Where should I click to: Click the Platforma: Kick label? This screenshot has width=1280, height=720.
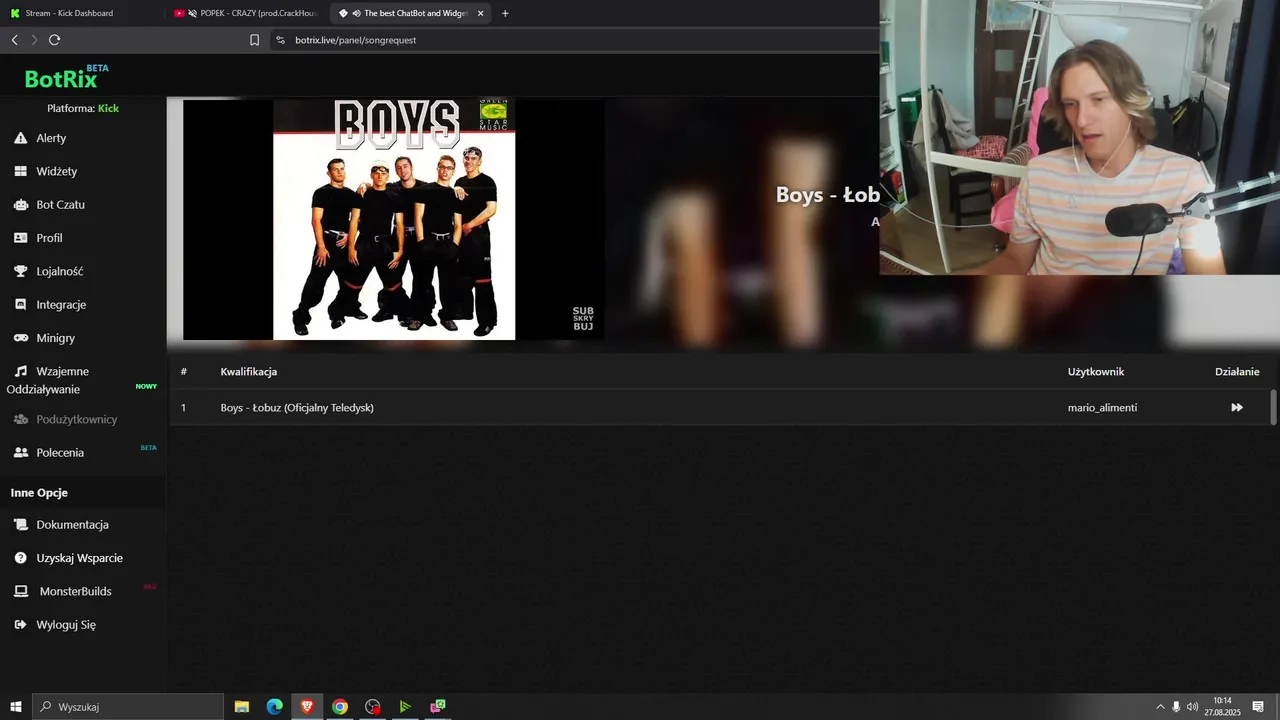(83, 108)
